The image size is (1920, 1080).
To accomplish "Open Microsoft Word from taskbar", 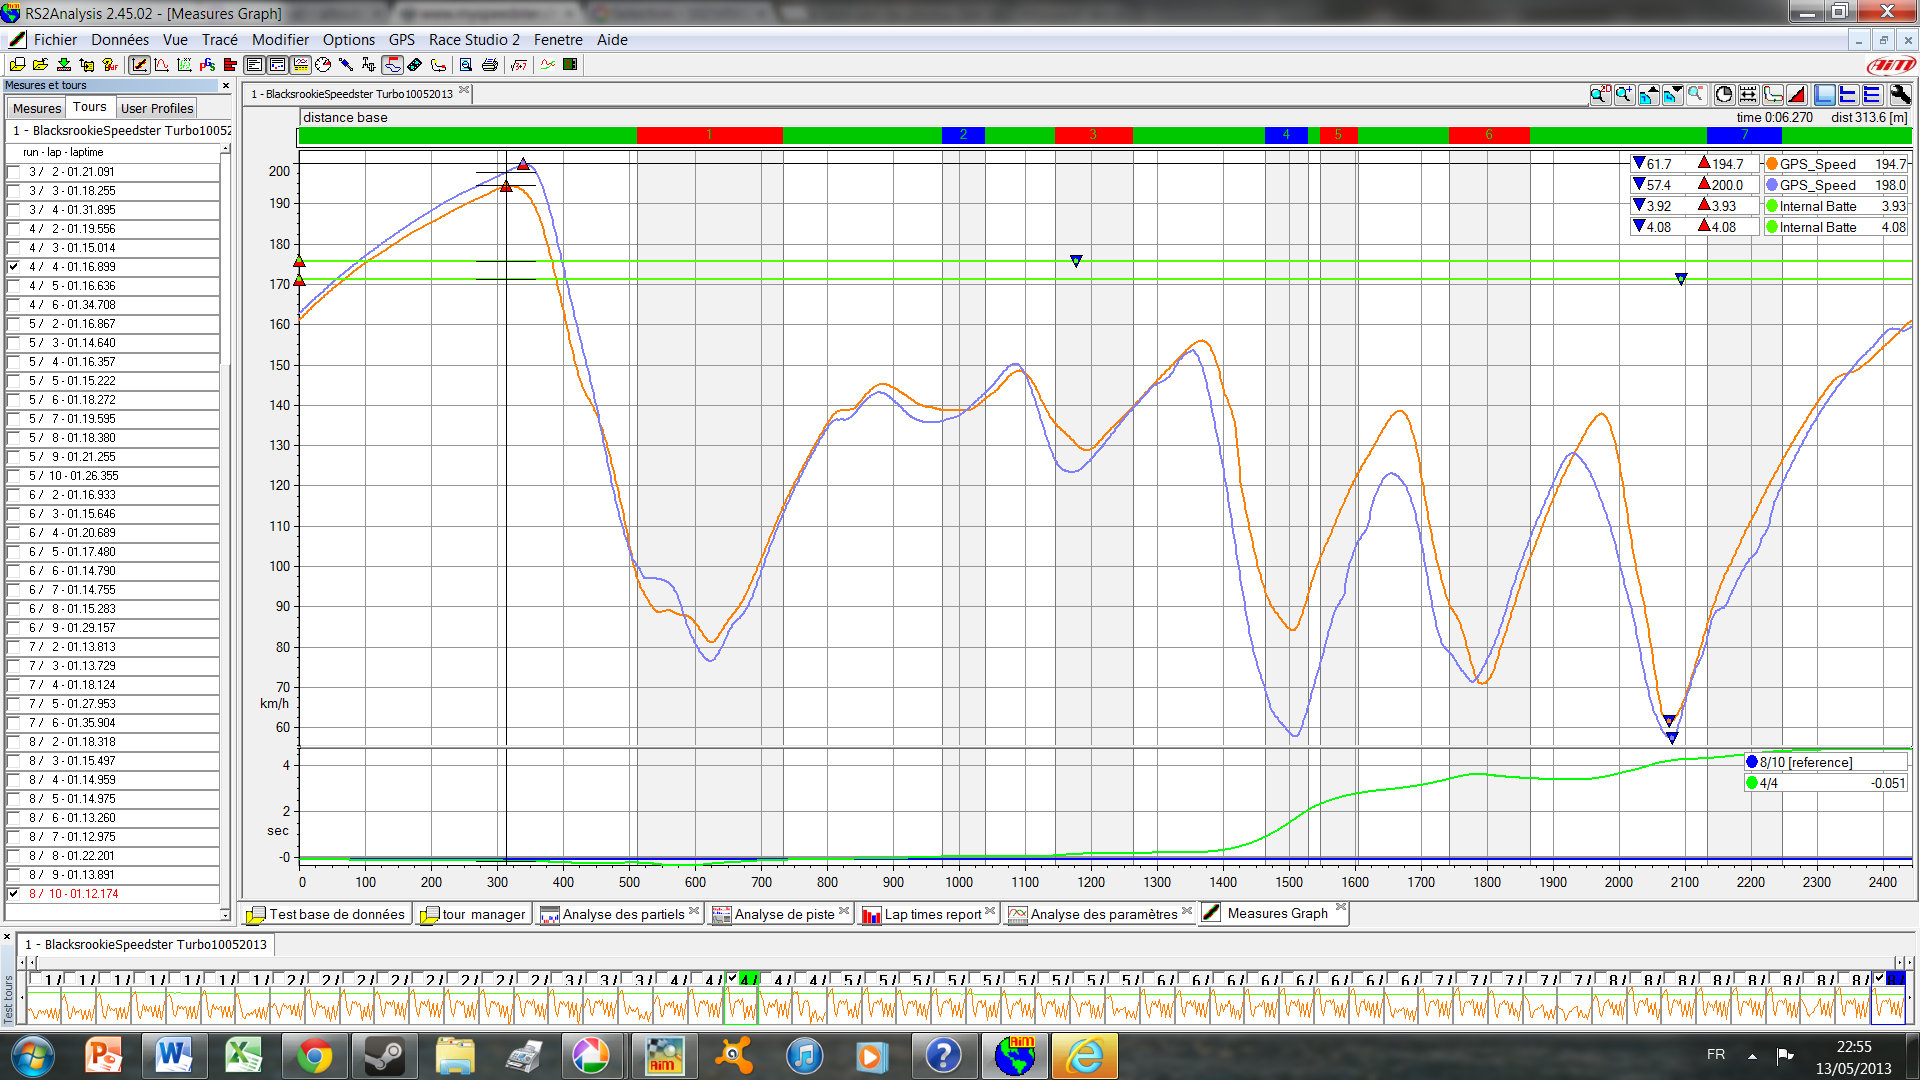I will click(173, 1056).
